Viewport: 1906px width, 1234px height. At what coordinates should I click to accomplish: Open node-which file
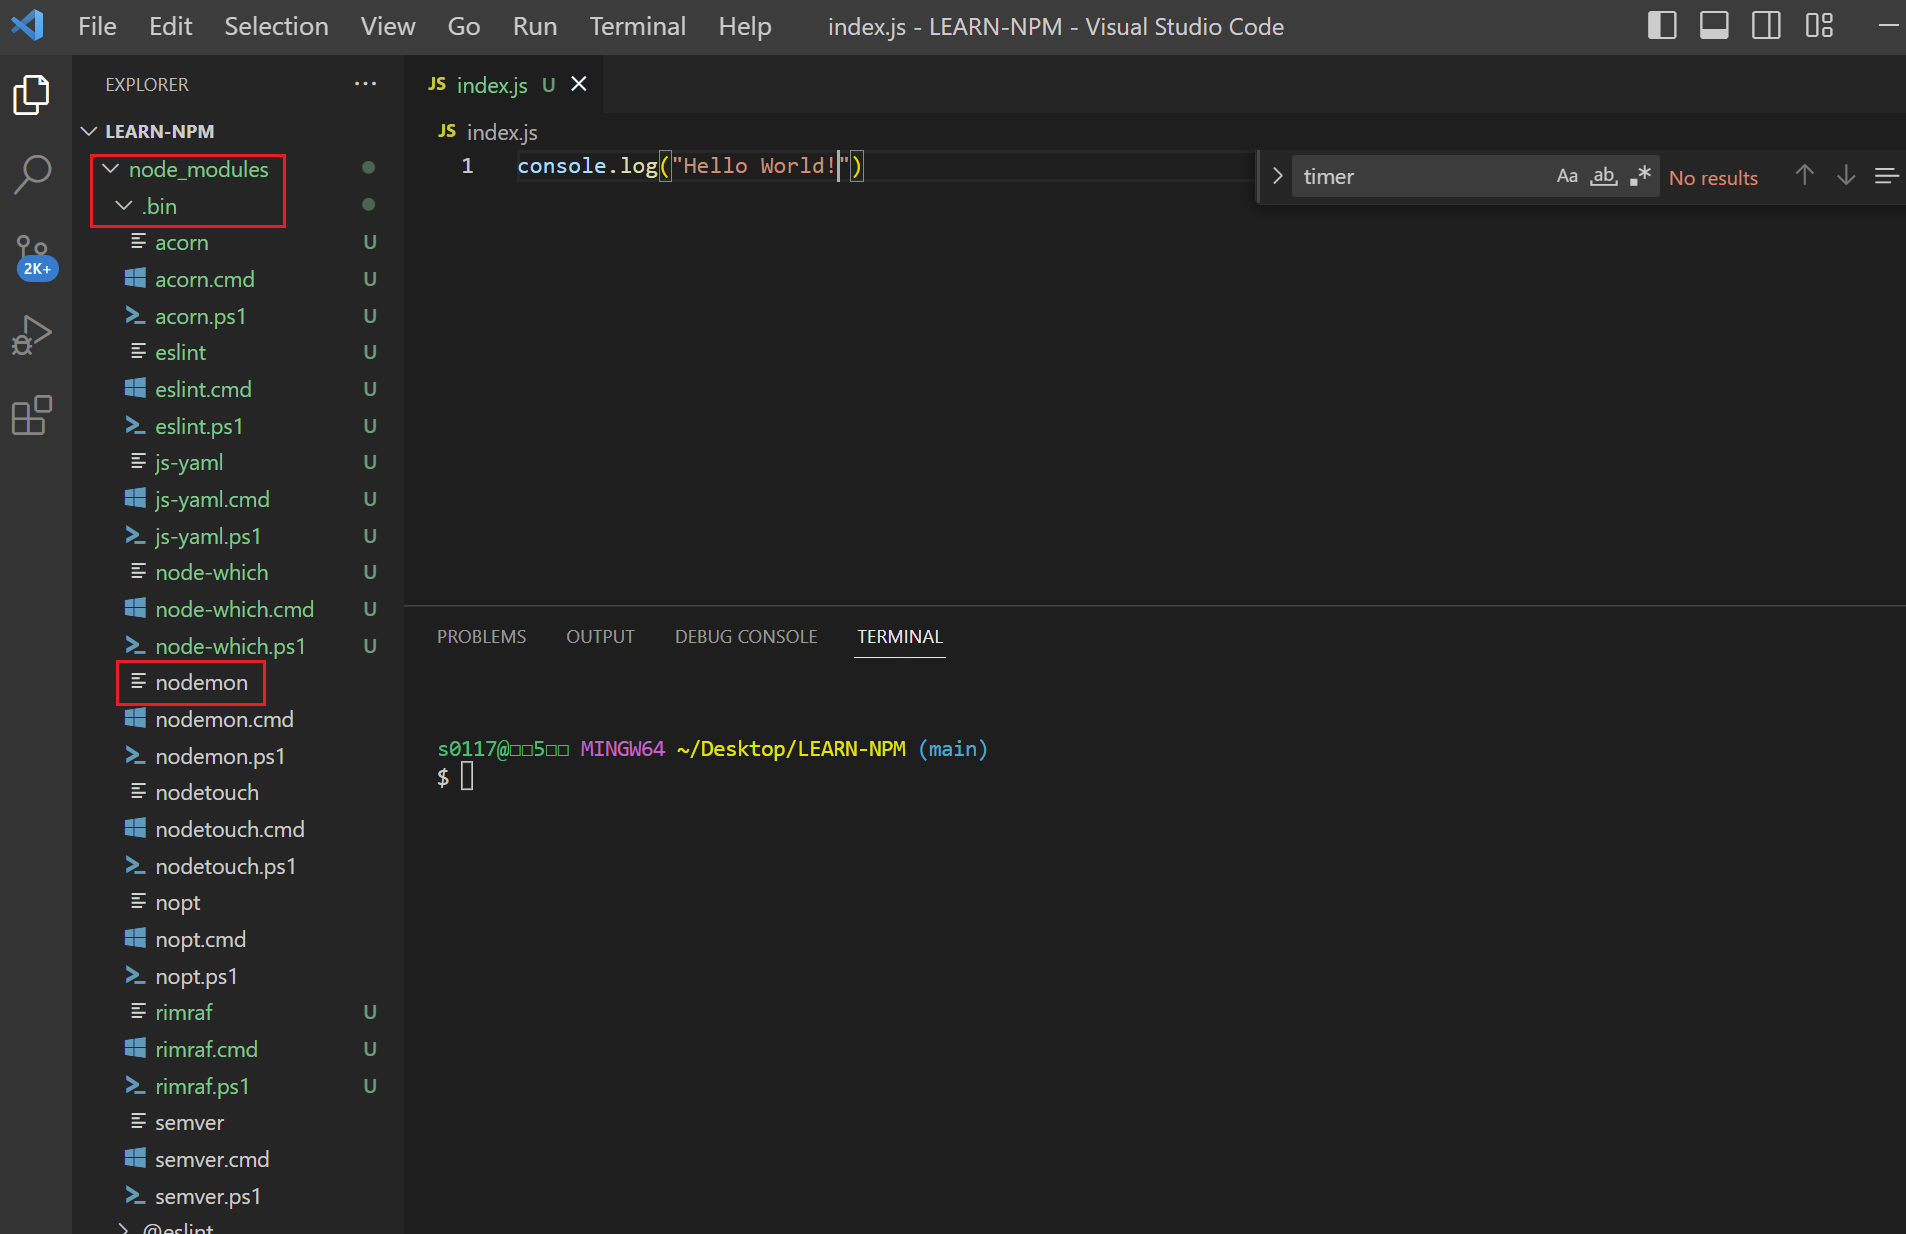[238, 572]
